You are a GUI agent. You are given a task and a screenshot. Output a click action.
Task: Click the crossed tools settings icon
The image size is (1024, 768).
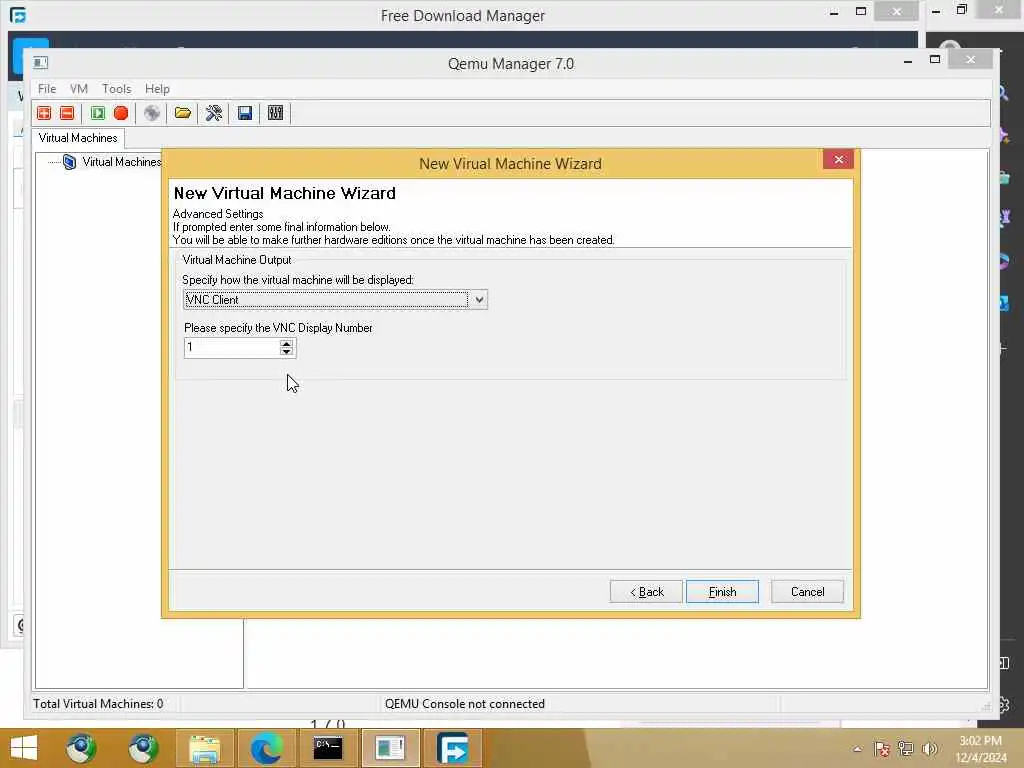coord(214,113)
